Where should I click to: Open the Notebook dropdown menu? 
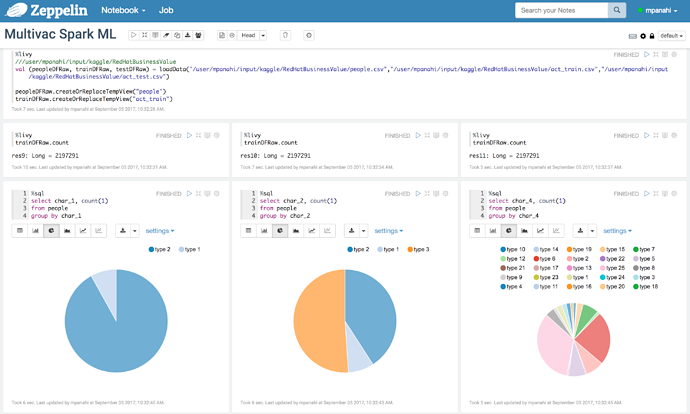[x=123, y=10]
